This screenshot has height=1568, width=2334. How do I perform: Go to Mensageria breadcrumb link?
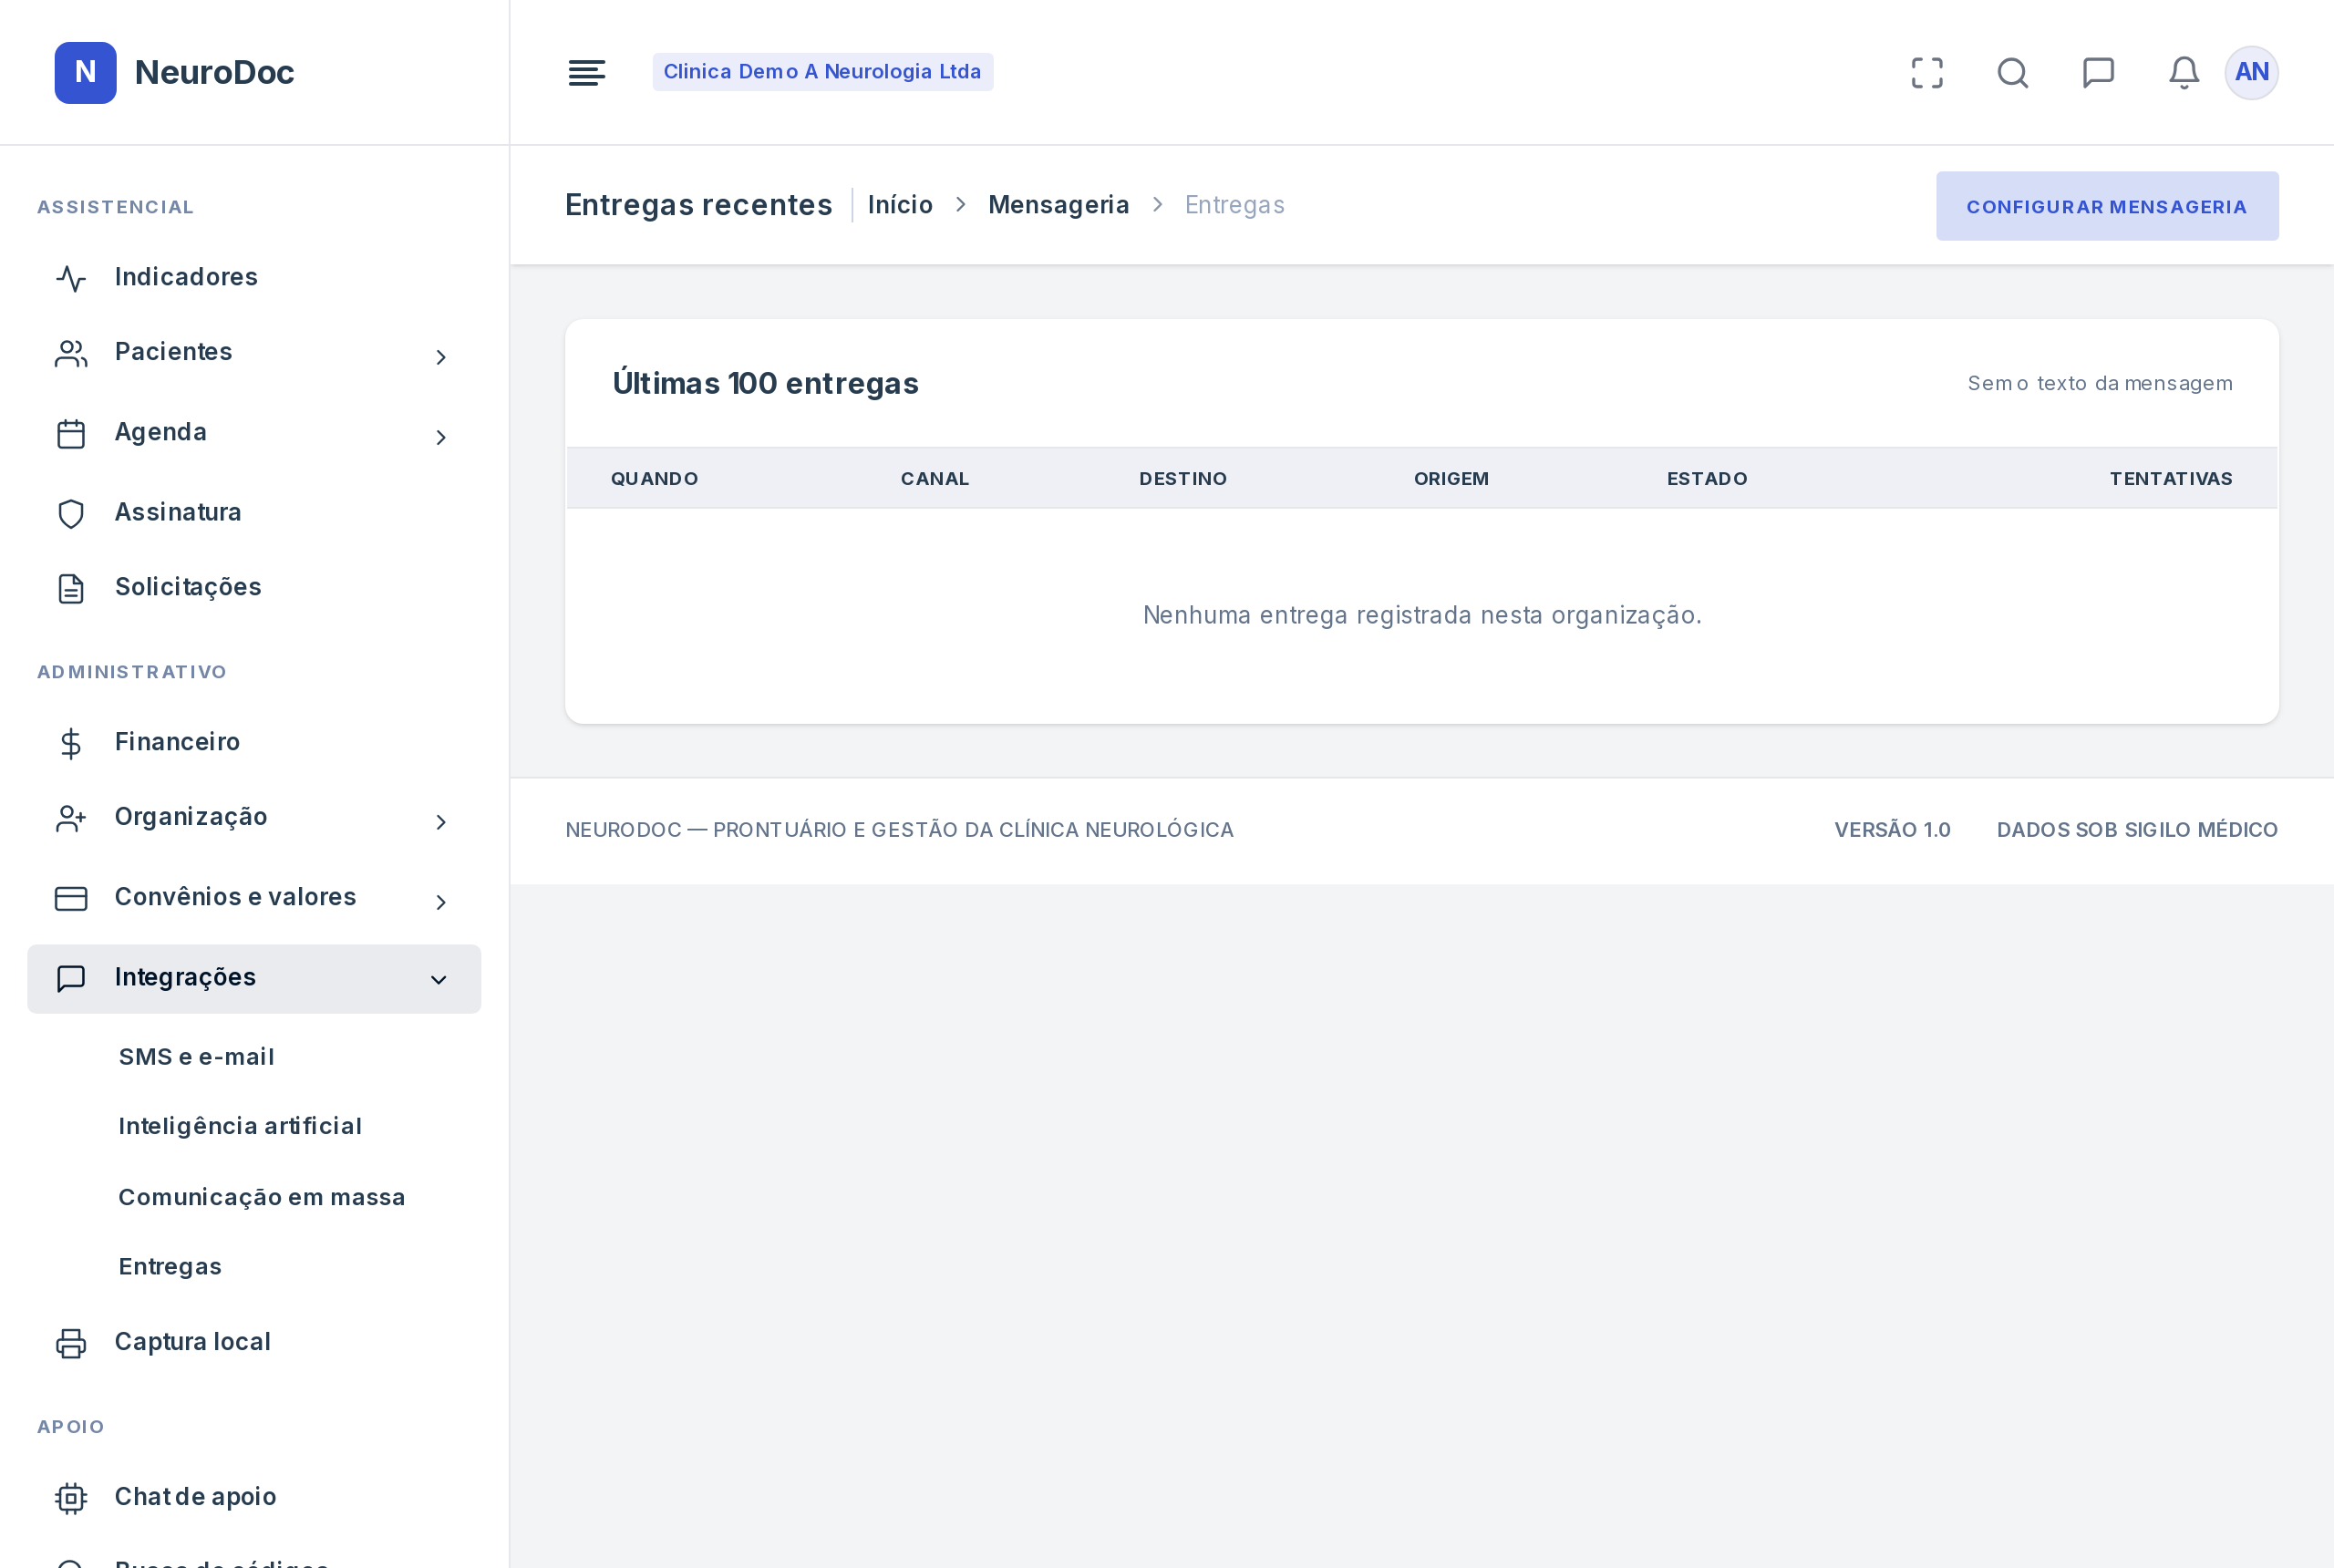1058,205
